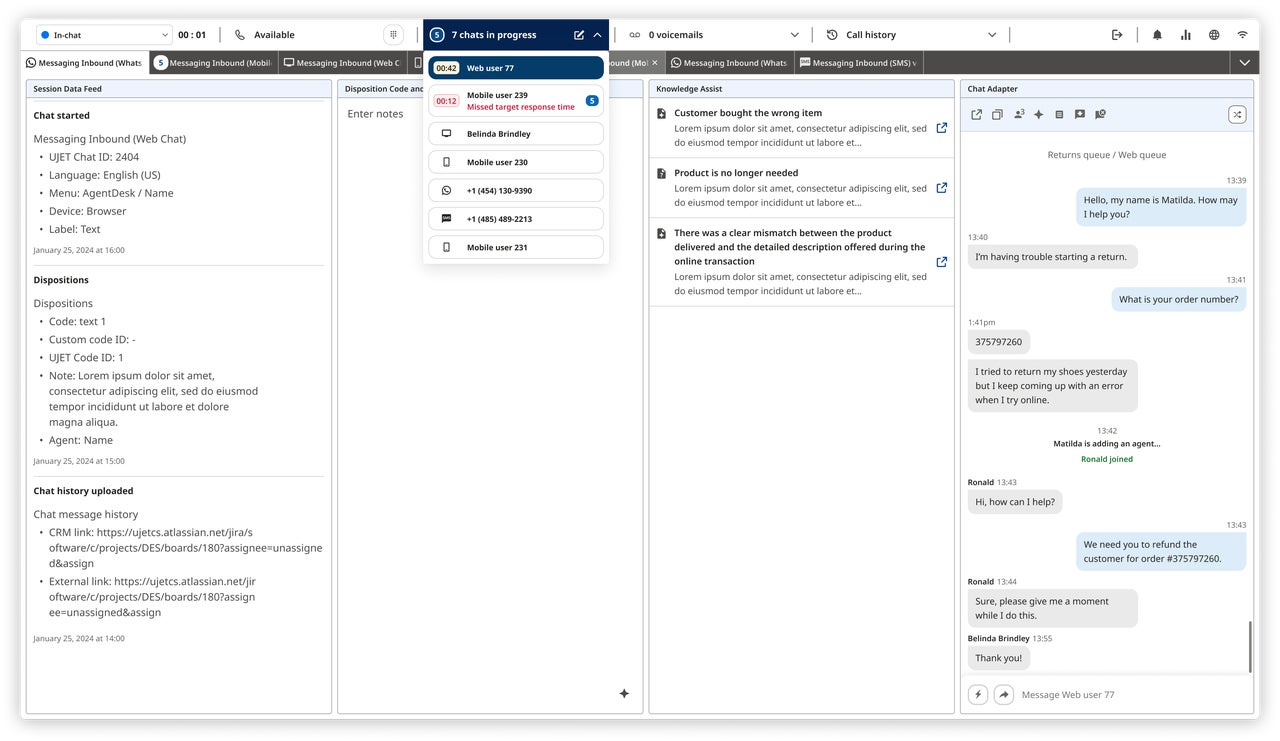Select Belinda Brindley from chat list
Image resolution: width=1280 pixels, height=741 pixels.
(x=515, y=133)
